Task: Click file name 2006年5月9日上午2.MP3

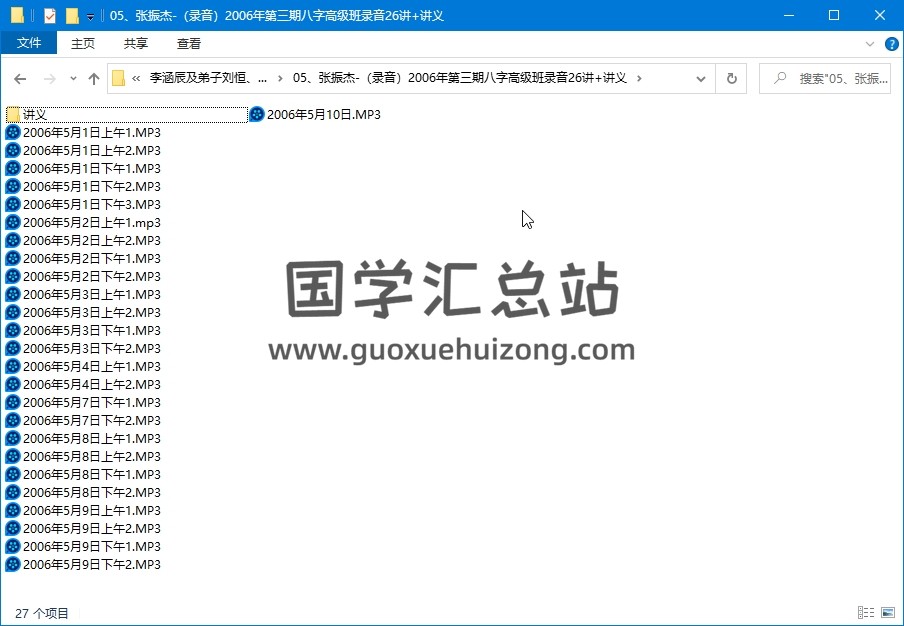Action: pos(92,528)
